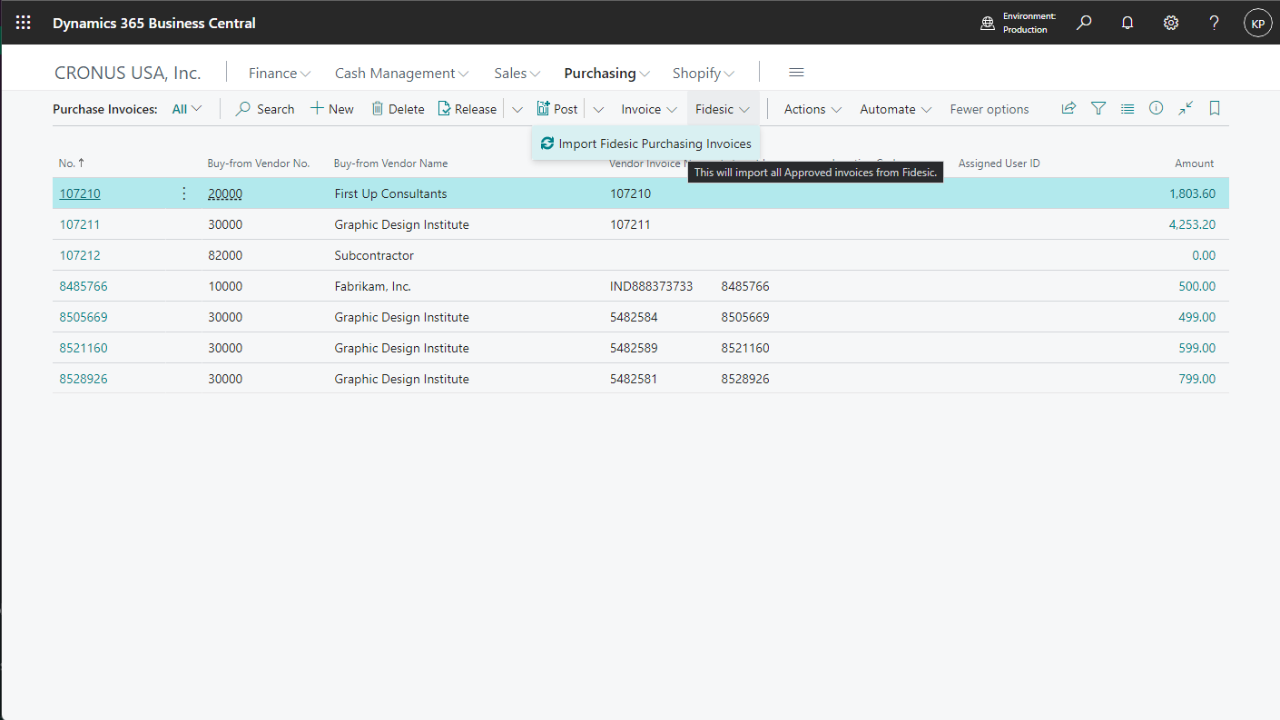1280x720 pixels.
Task: Delete the selected invoice
Action: 398,109
